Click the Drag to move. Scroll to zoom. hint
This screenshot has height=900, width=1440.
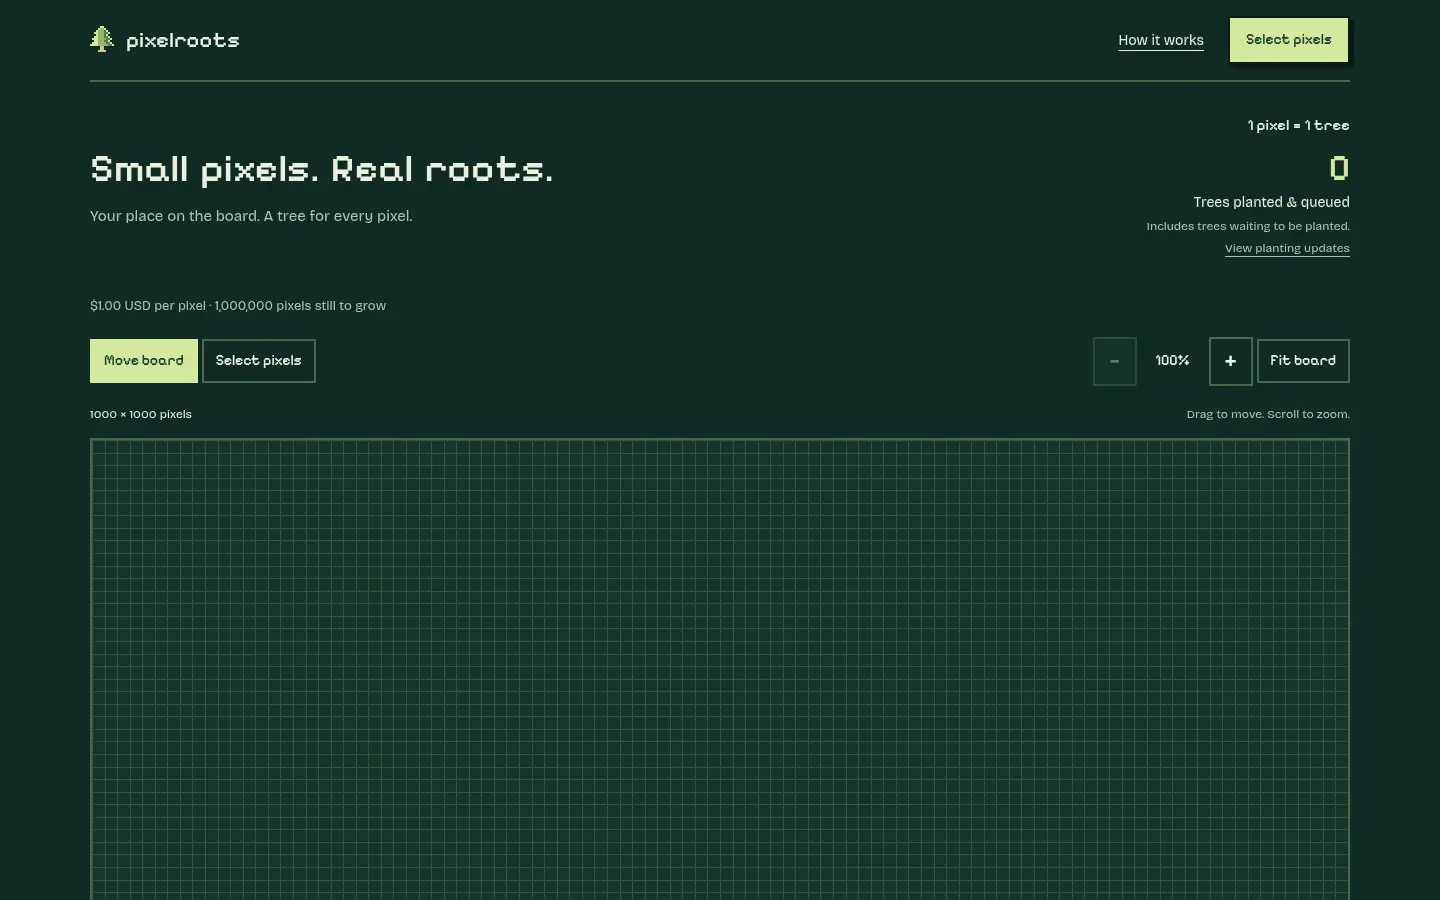(x=1268, y=414)
